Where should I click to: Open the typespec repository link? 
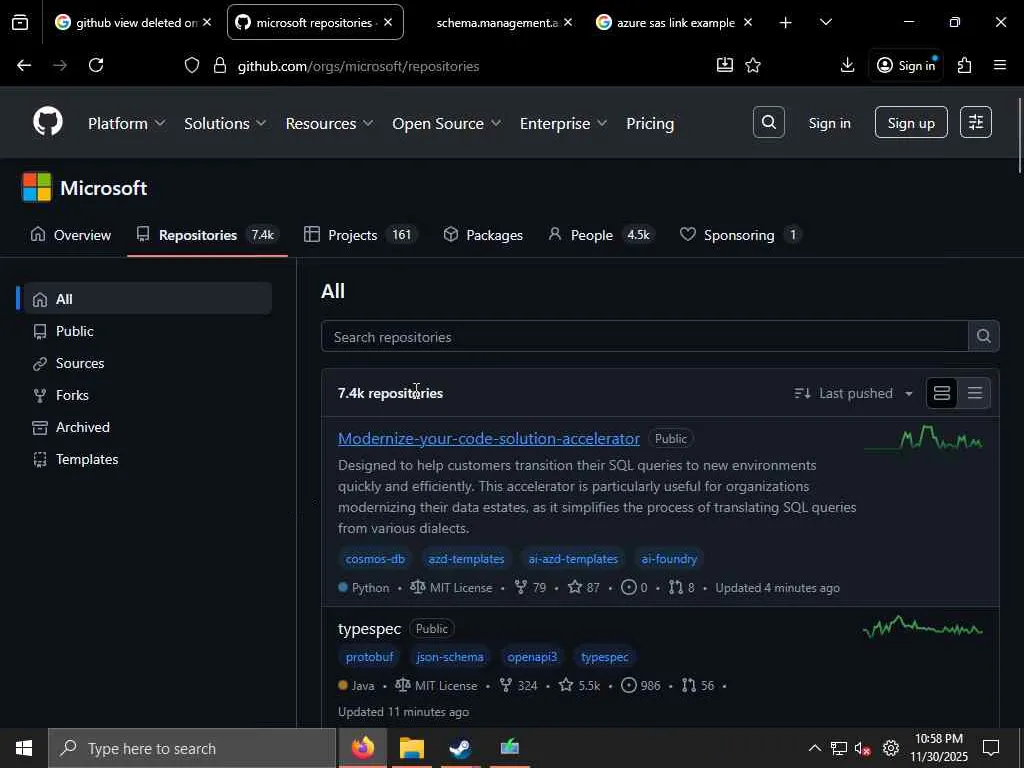point(369,629)
